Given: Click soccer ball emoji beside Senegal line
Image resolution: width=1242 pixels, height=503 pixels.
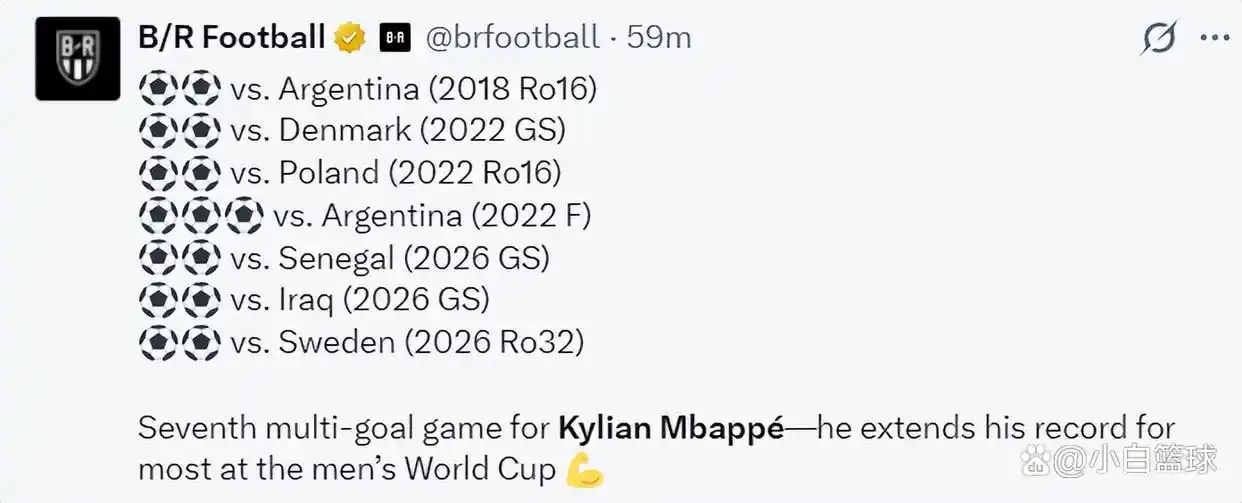Looking at the screenshot, I should coord(180,258).
